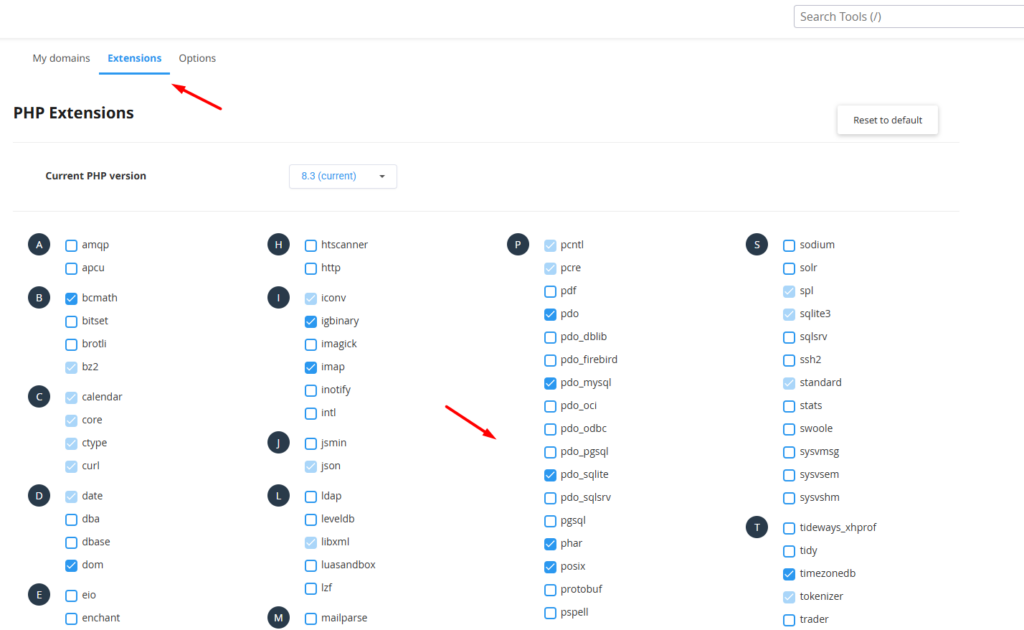Screen dimensions: 1024x630
Task: Jump to letter A section badge
Action: (39, 245)
